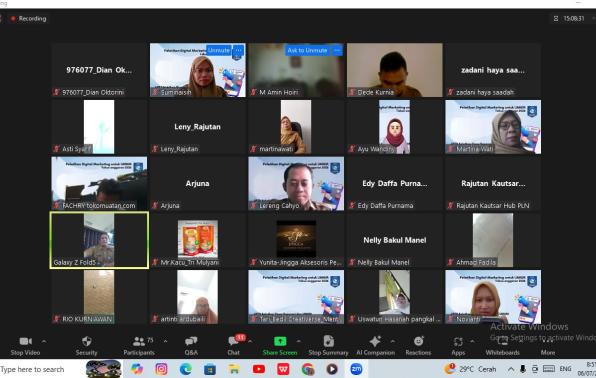
Task: Open the Reactions smiley icon
Action: 418,341
